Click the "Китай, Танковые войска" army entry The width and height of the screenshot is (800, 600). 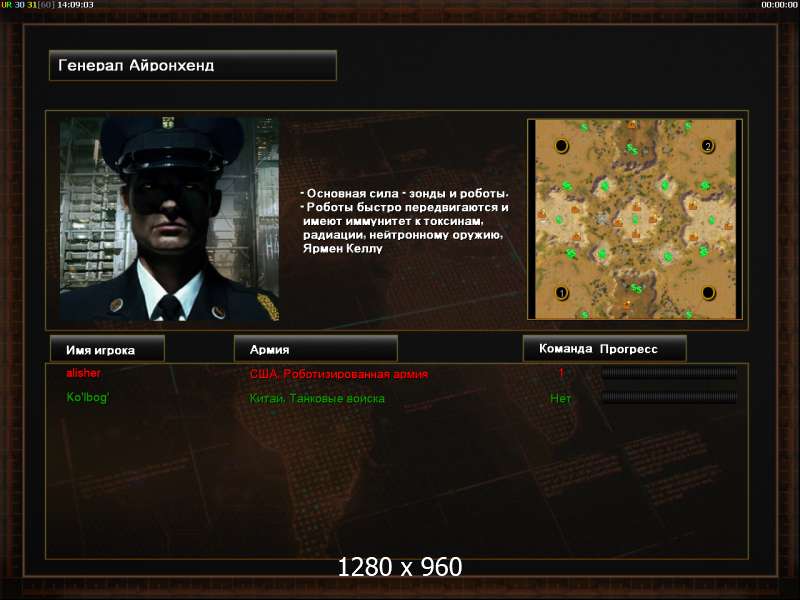pos(317,398)
